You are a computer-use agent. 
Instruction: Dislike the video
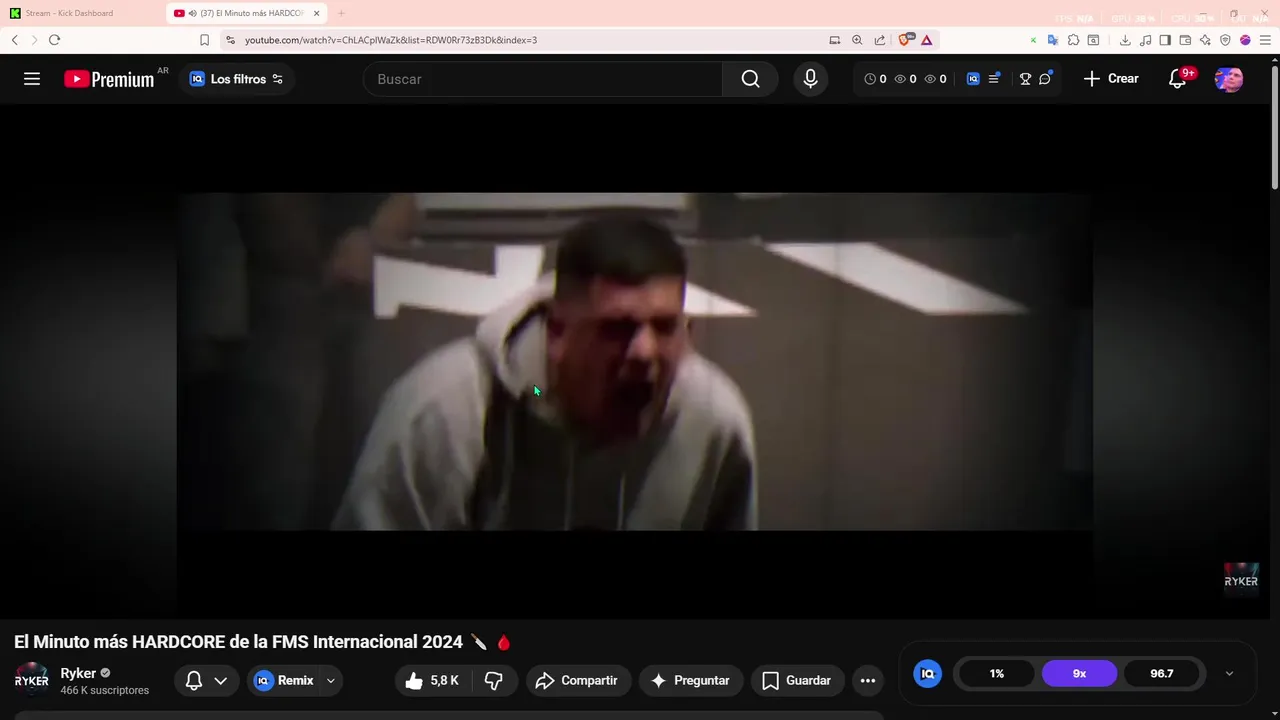(494, 680)
